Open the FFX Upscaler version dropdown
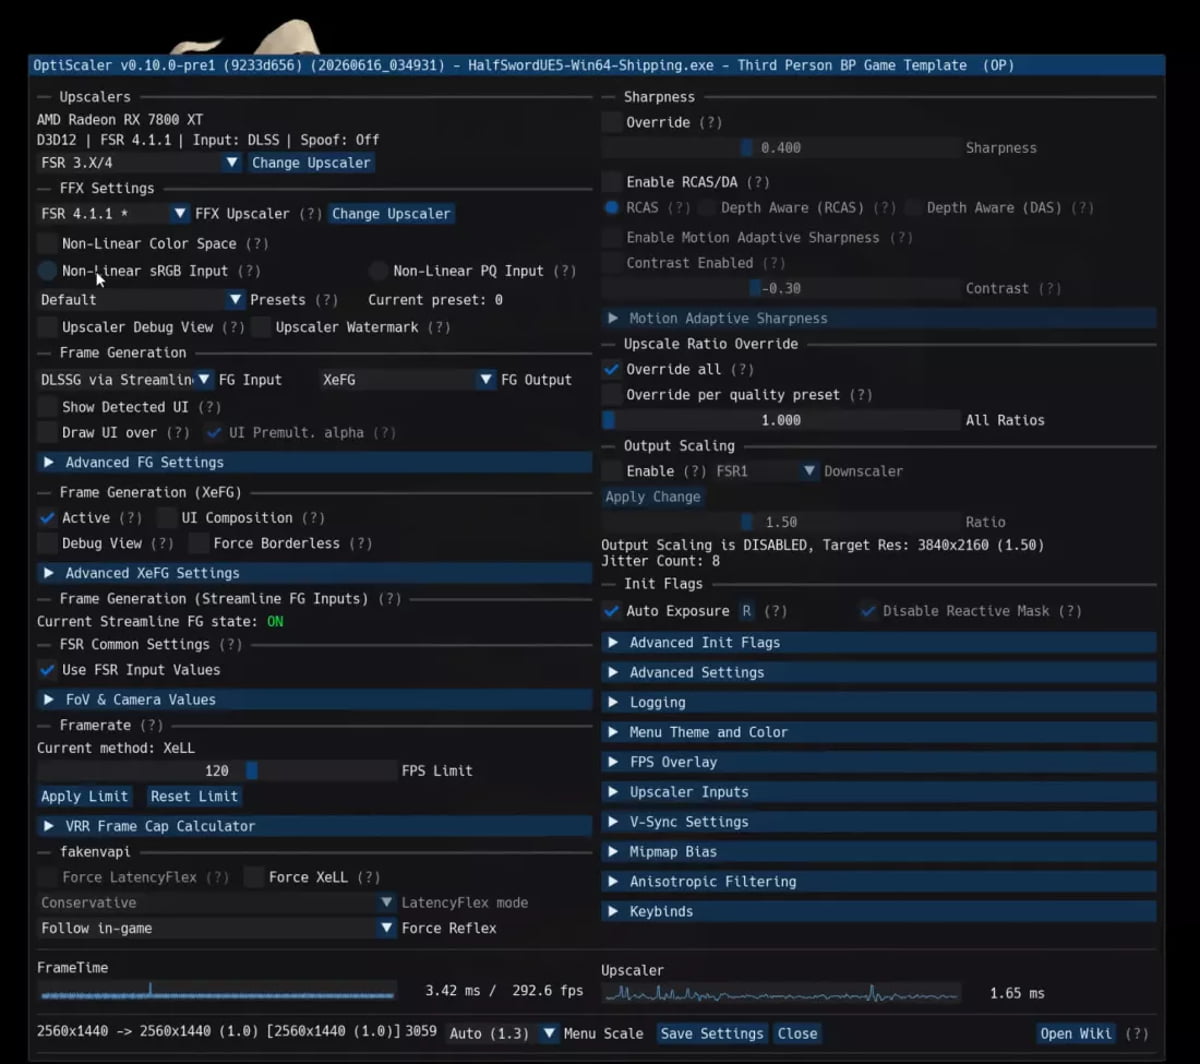 [x=113, y=213]
